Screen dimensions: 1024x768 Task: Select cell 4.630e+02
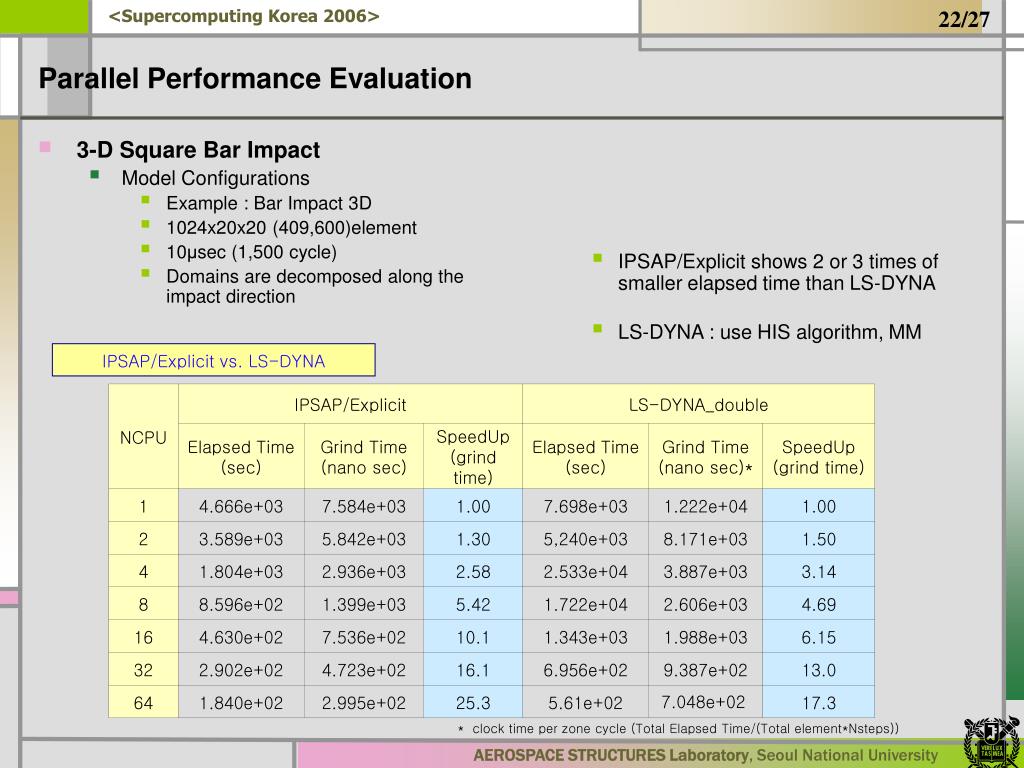pos(241,637)
